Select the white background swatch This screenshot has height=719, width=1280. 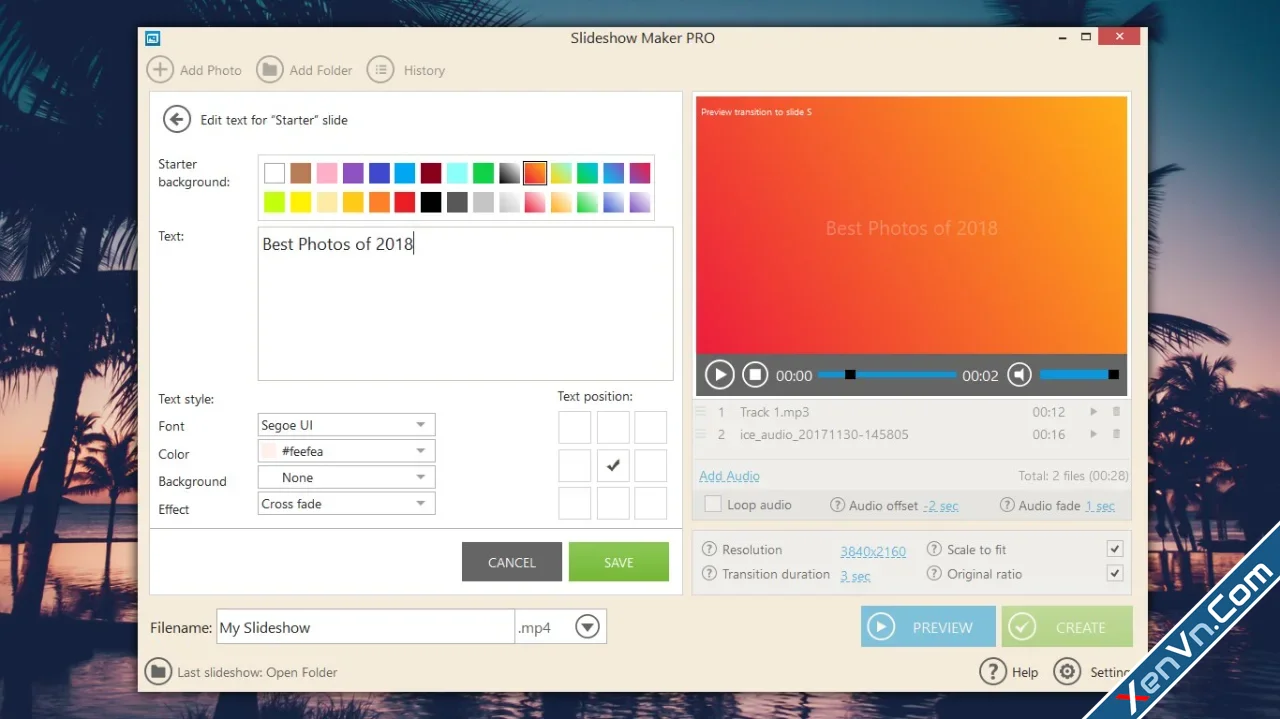(x=274, y=173)
